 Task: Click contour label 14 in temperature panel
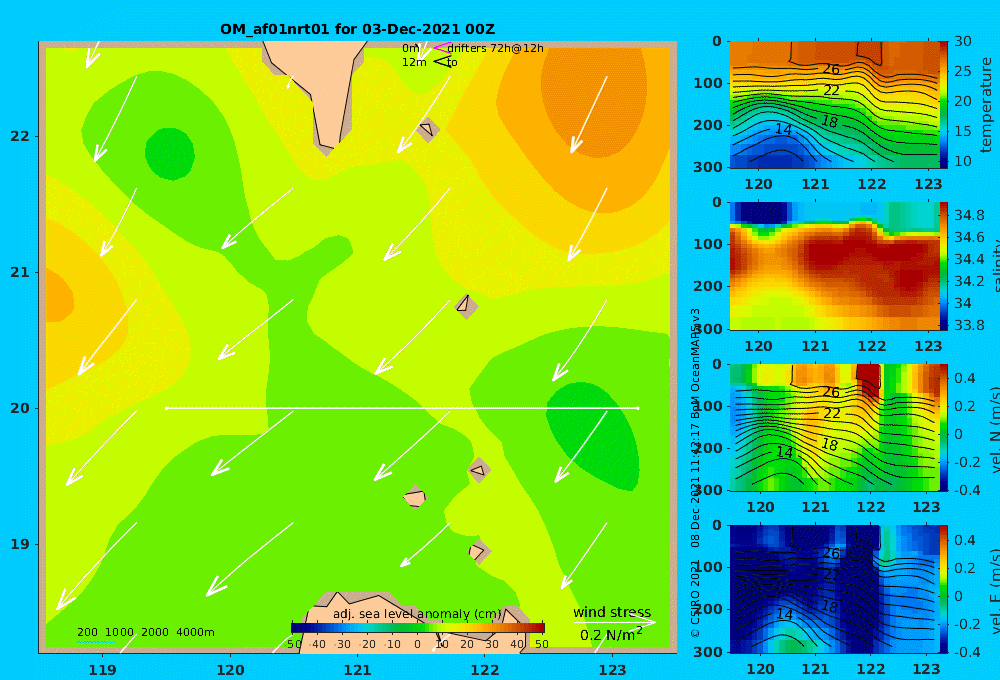[784, 129]
